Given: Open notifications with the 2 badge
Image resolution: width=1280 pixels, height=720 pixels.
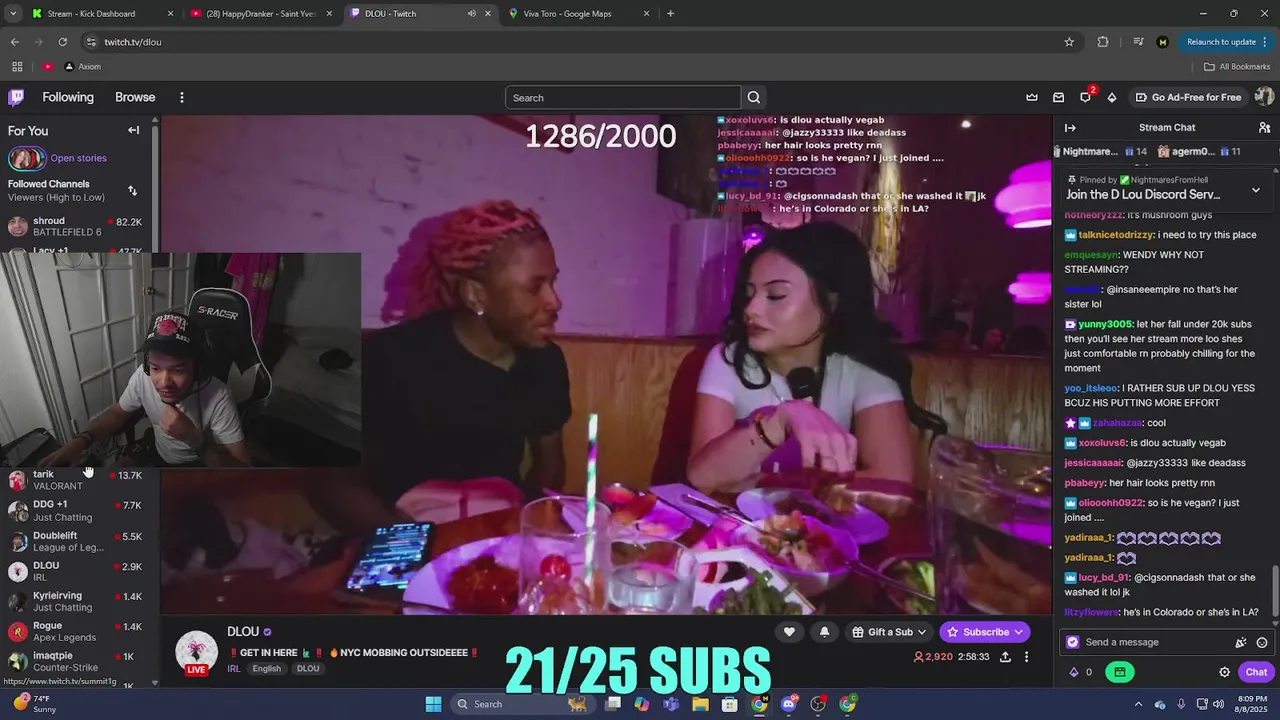Looking at the screenshot, I should pos(1086,97).
